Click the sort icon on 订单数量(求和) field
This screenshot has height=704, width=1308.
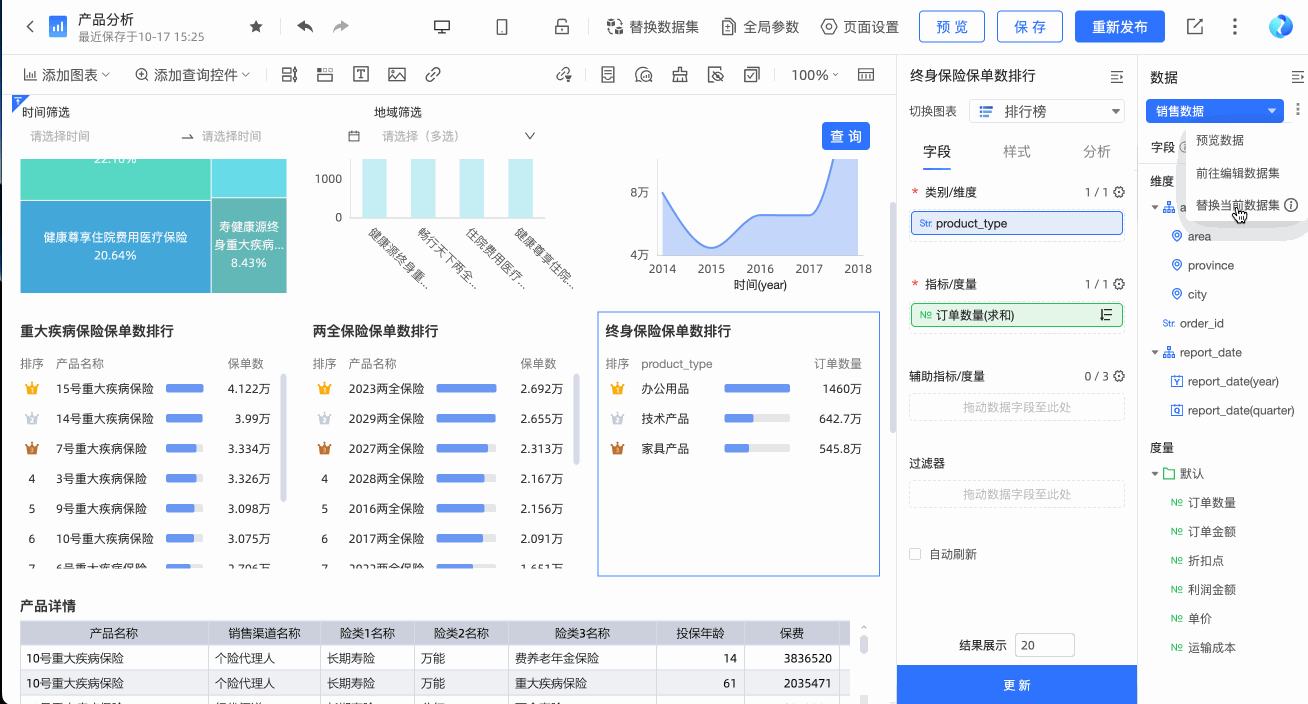click(1106, 315)
